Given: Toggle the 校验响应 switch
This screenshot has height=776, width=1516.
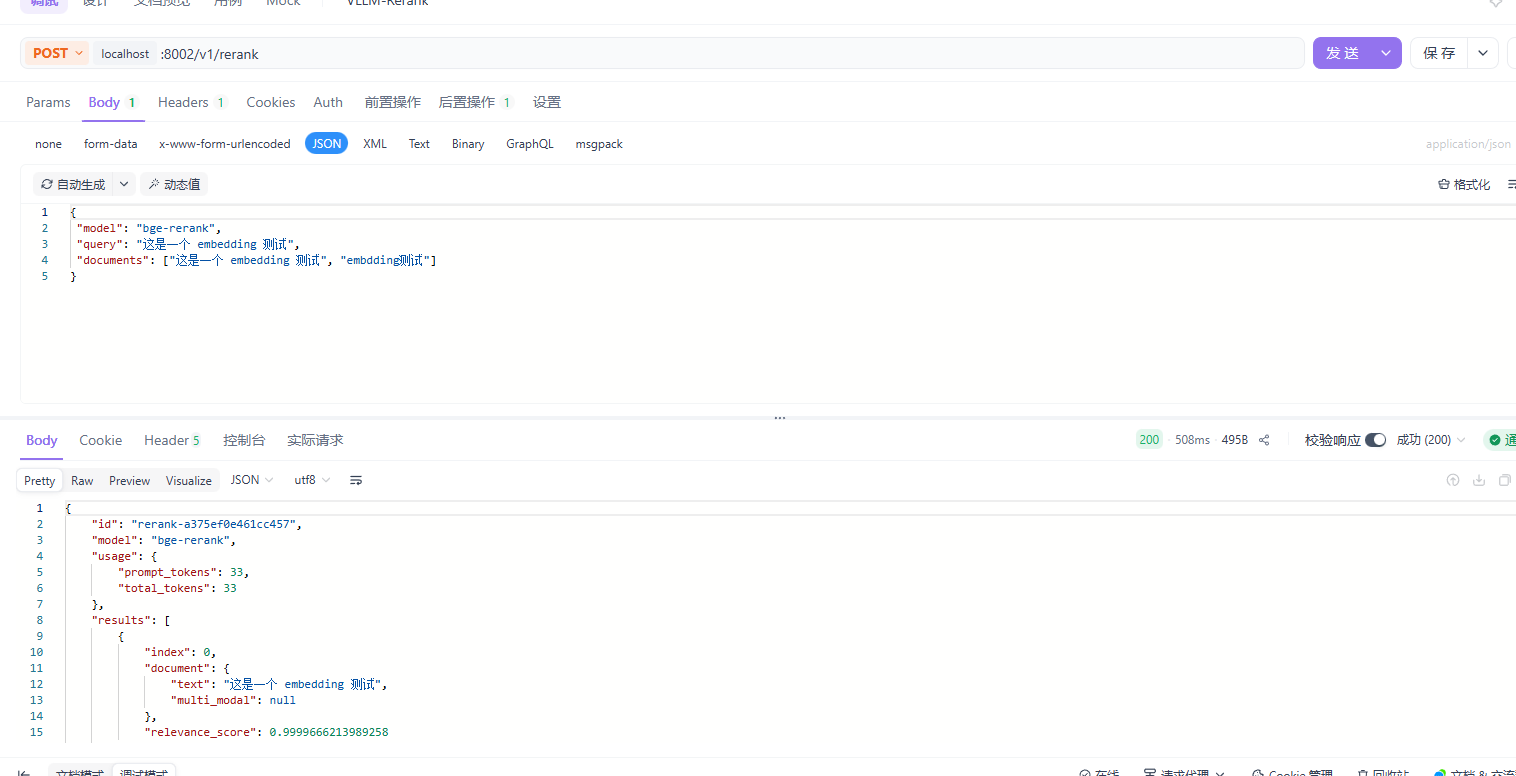Looking at the screenshot, I should click(1375, 440).
